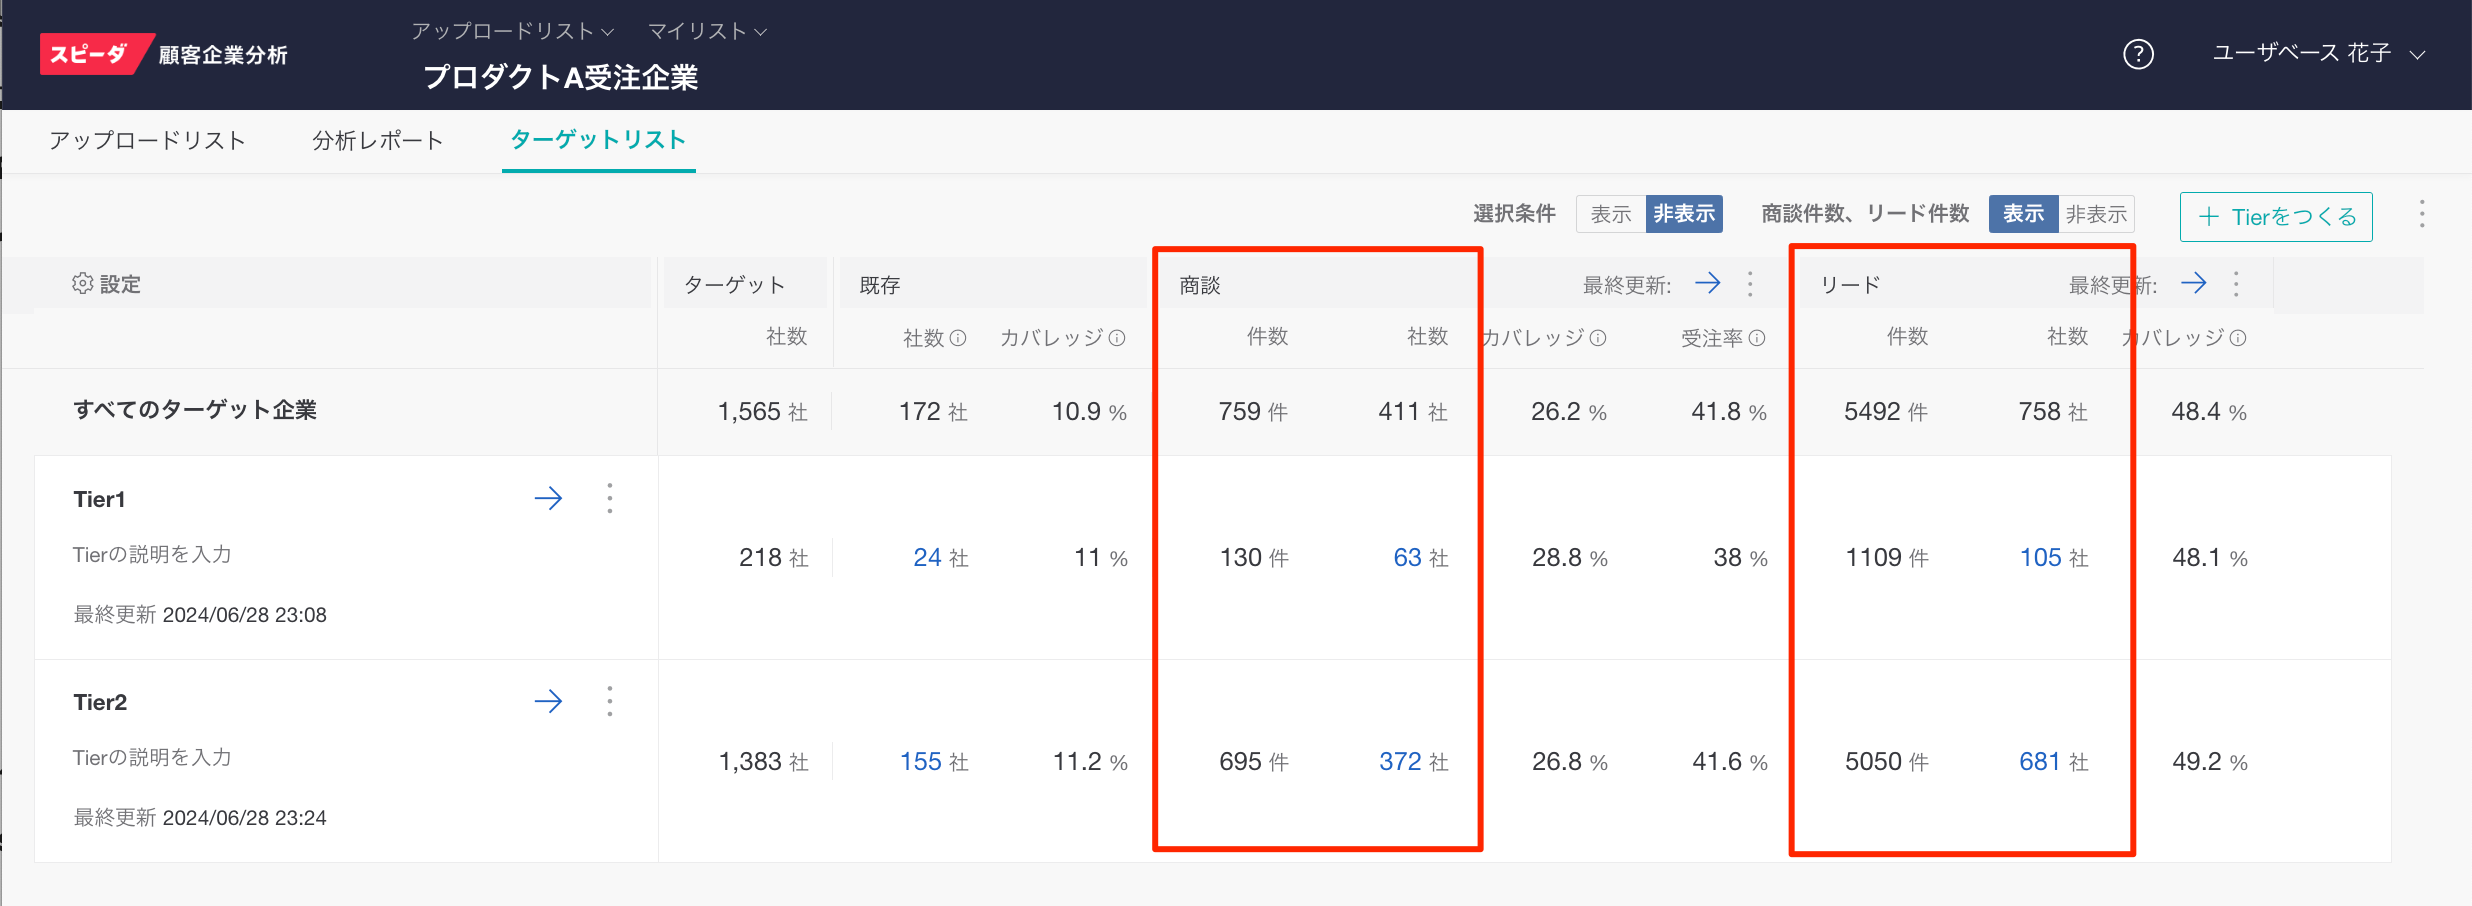Click Tier1 商談 63 社 link
This screenshot has width=2472, height=906.
tap(1408, 558)
